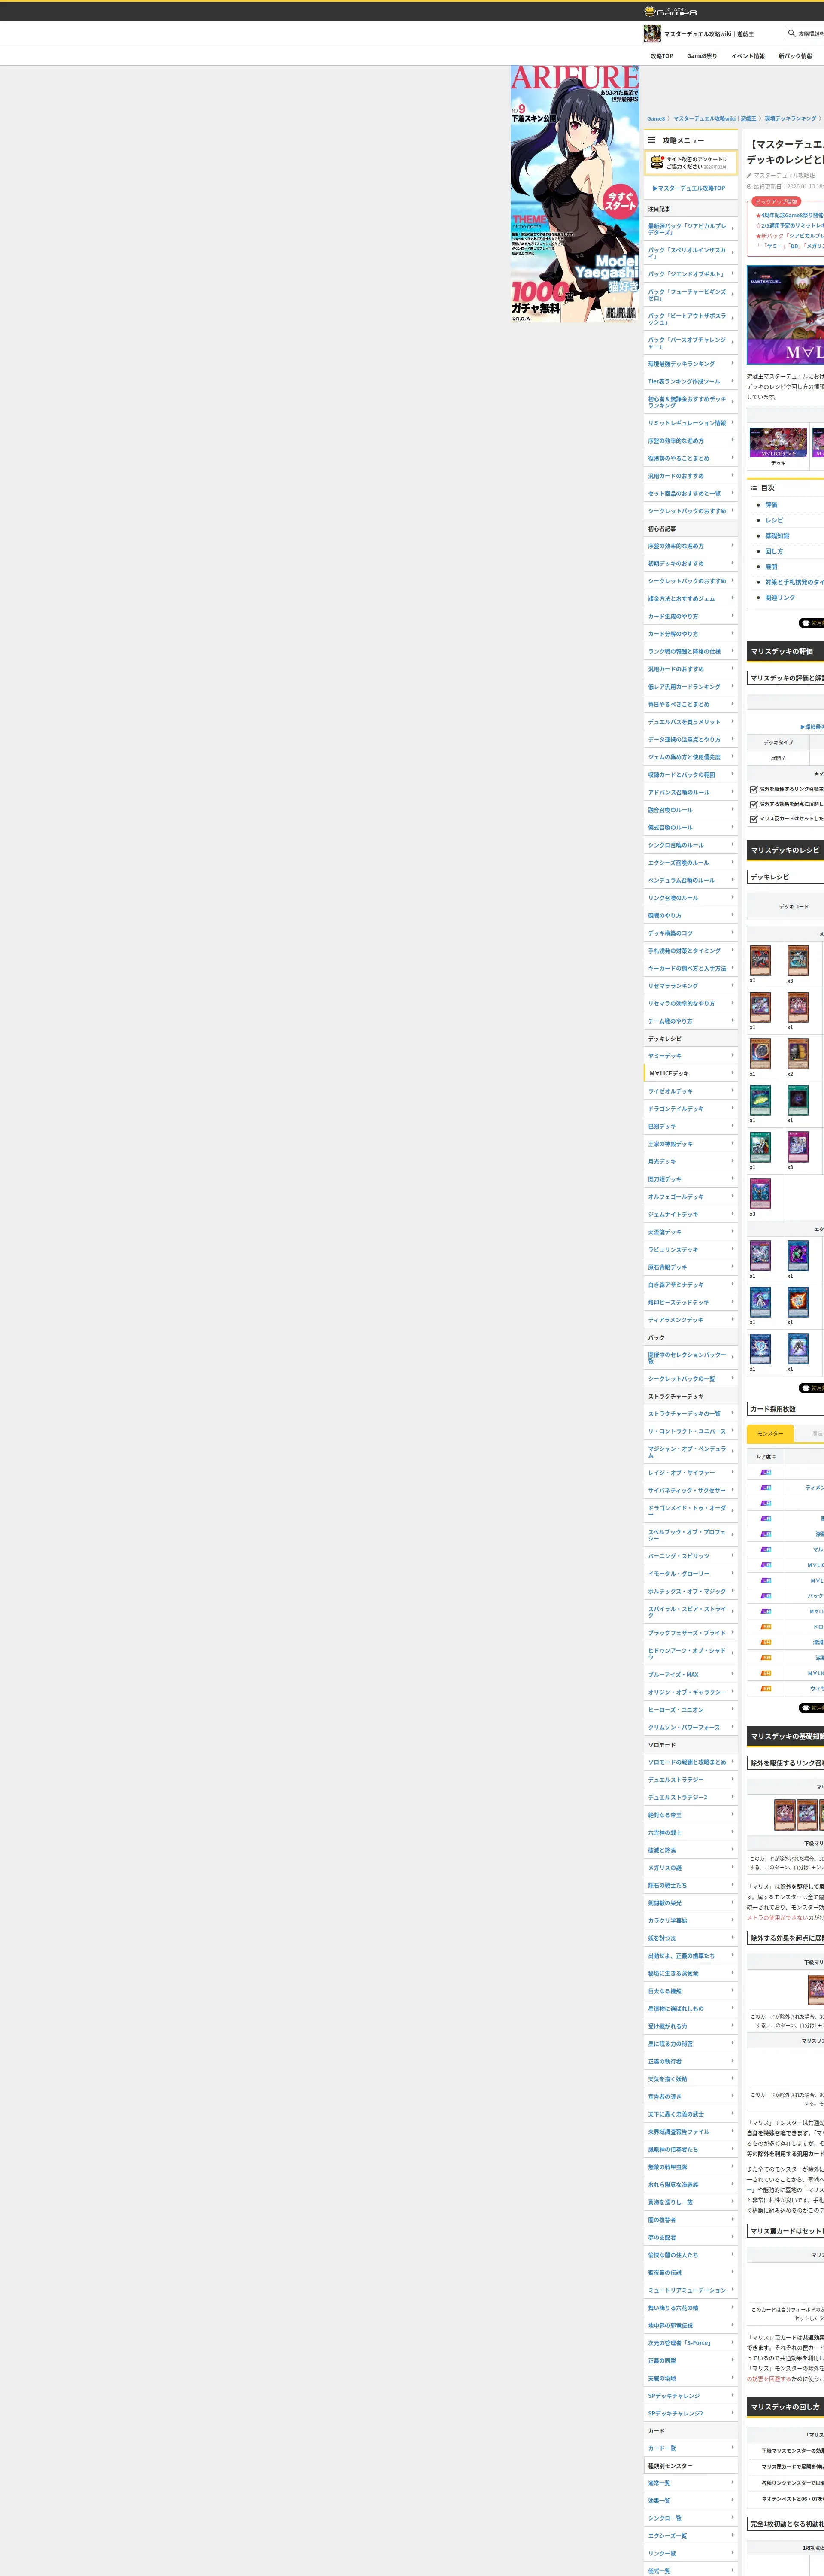Image resolution: width=824 pixels, height=2576 pixels.
Task: Toggle the 除外する効果を起点に展開 checkbox
Action: (x=753, y=804)
